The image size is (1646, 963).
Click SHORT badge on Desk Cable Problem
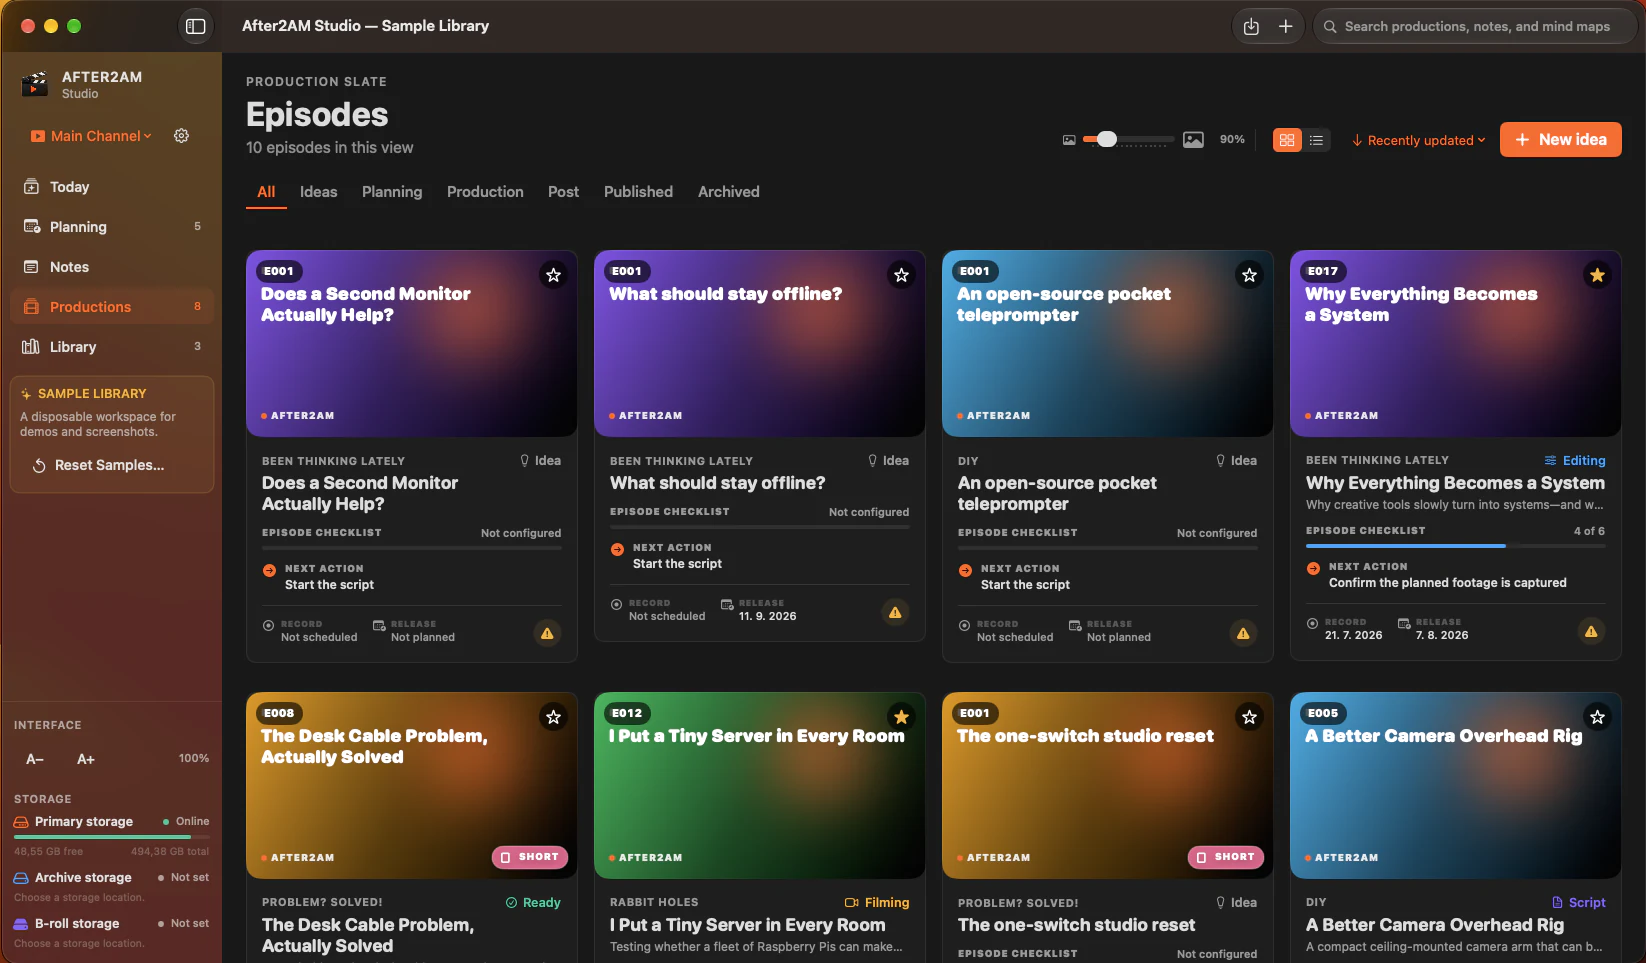point(530,857)
